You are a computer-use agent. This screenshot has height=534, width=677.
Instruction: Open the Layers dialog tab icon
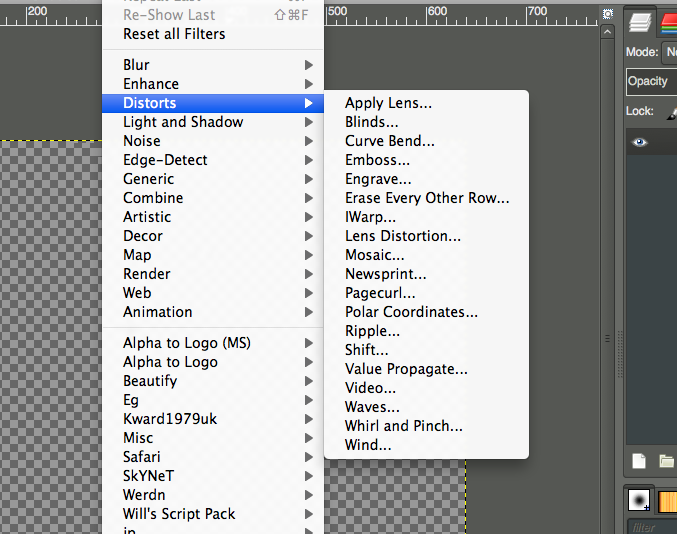[x=640, y=22]
